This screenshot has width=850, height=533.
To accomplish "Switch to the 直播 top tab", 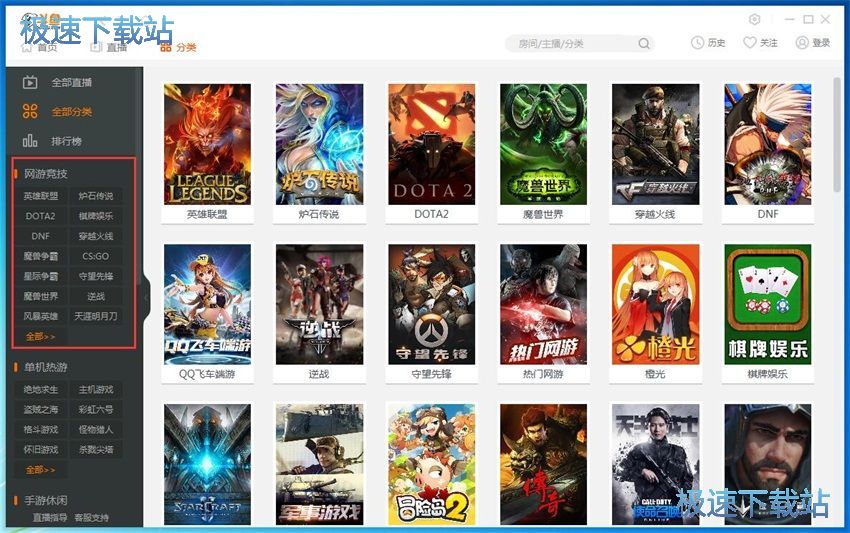I will coord(108,47).
